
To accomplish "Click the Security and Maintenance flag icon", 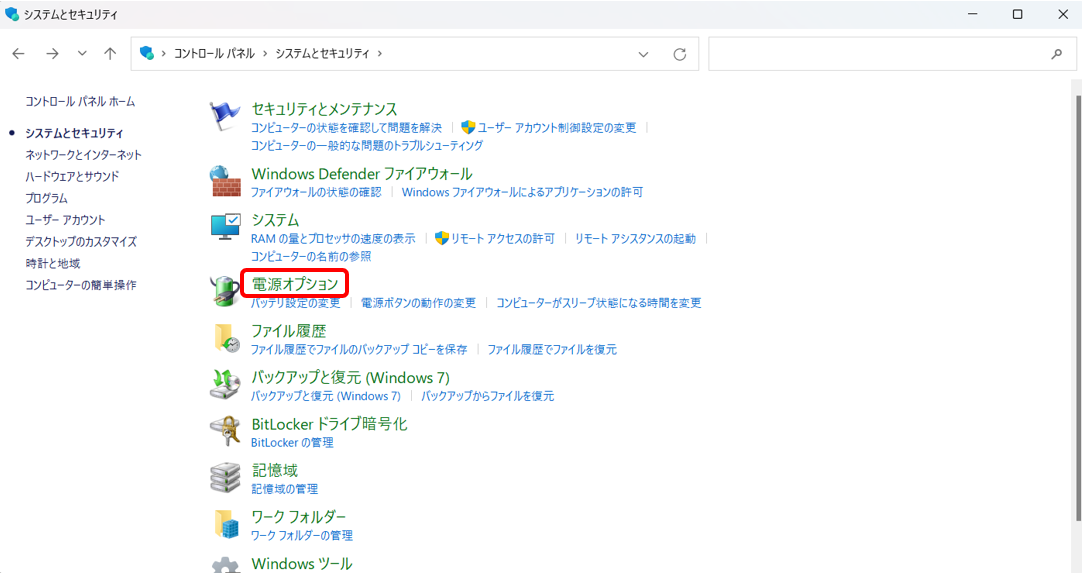I will [x=225, y=116].
